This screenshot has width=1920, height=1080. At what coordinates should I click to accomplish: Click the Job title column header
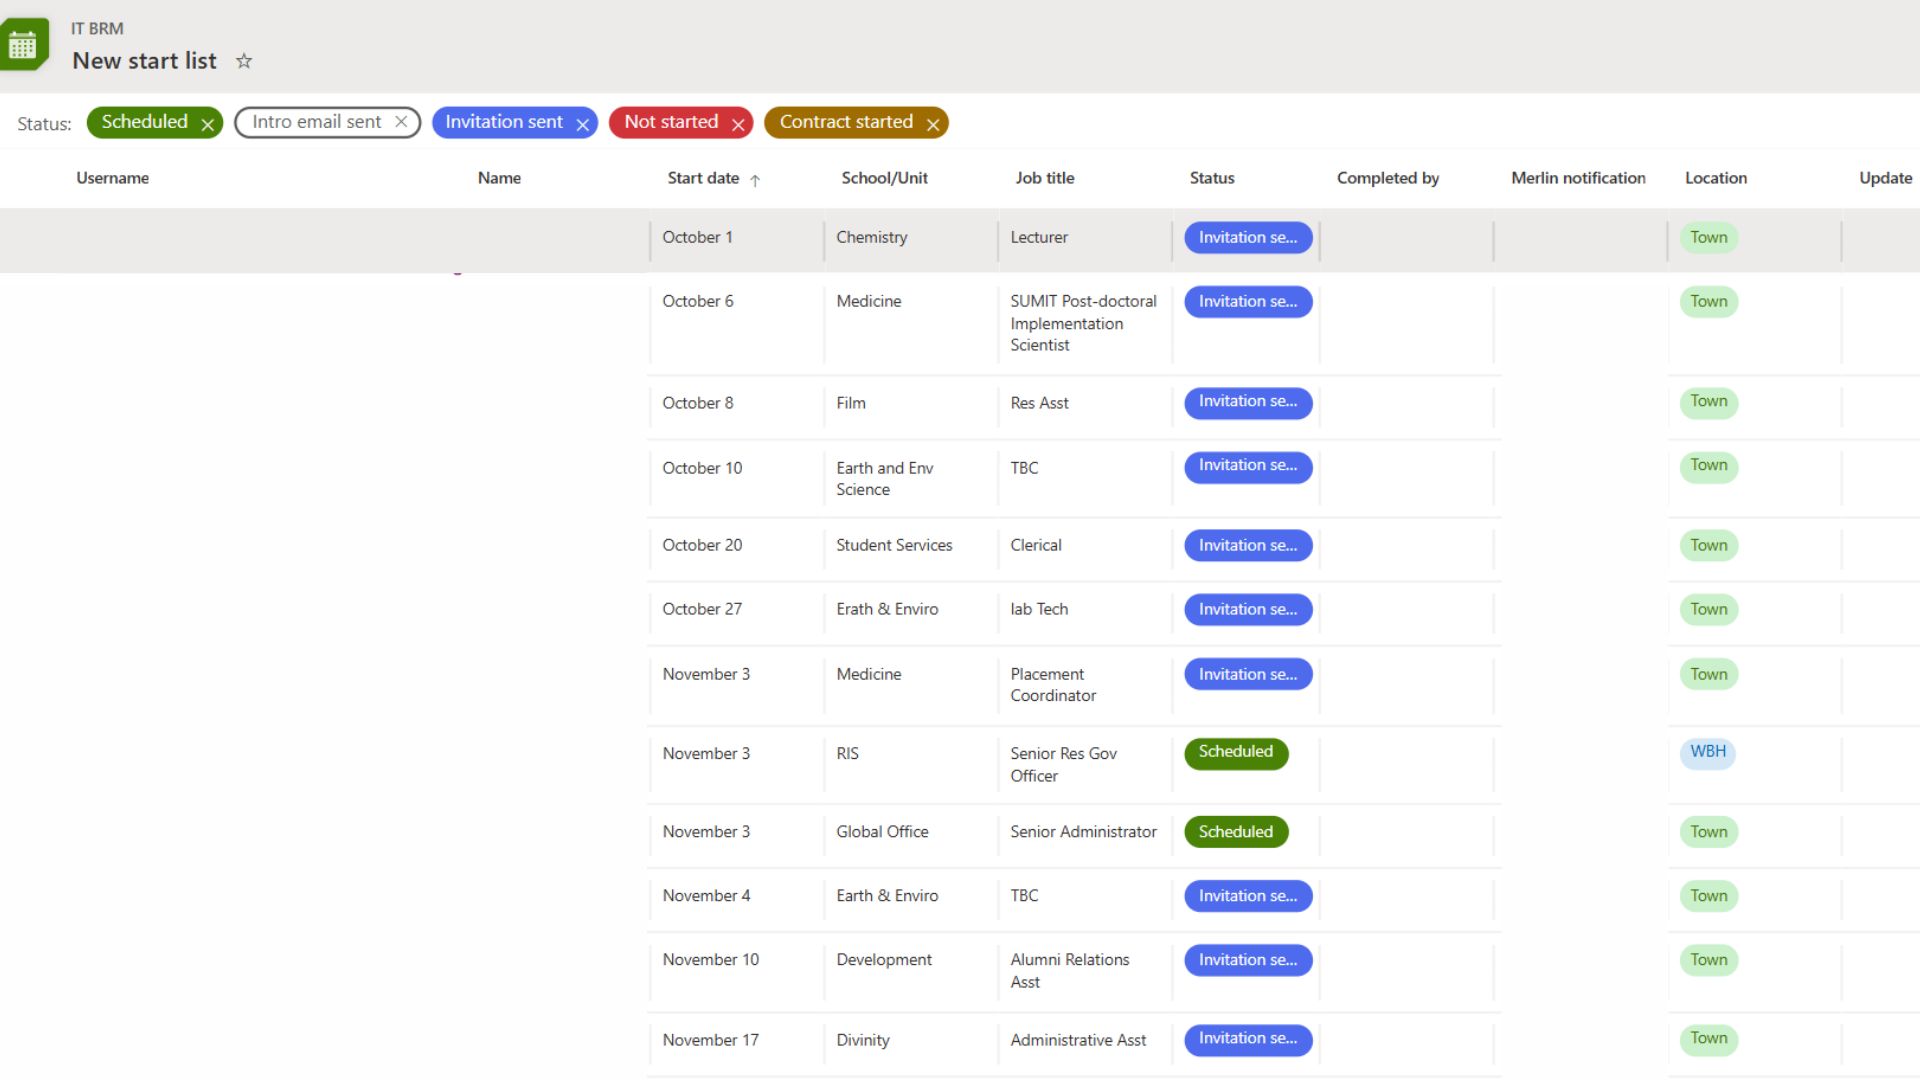[x=1044, y=178]
